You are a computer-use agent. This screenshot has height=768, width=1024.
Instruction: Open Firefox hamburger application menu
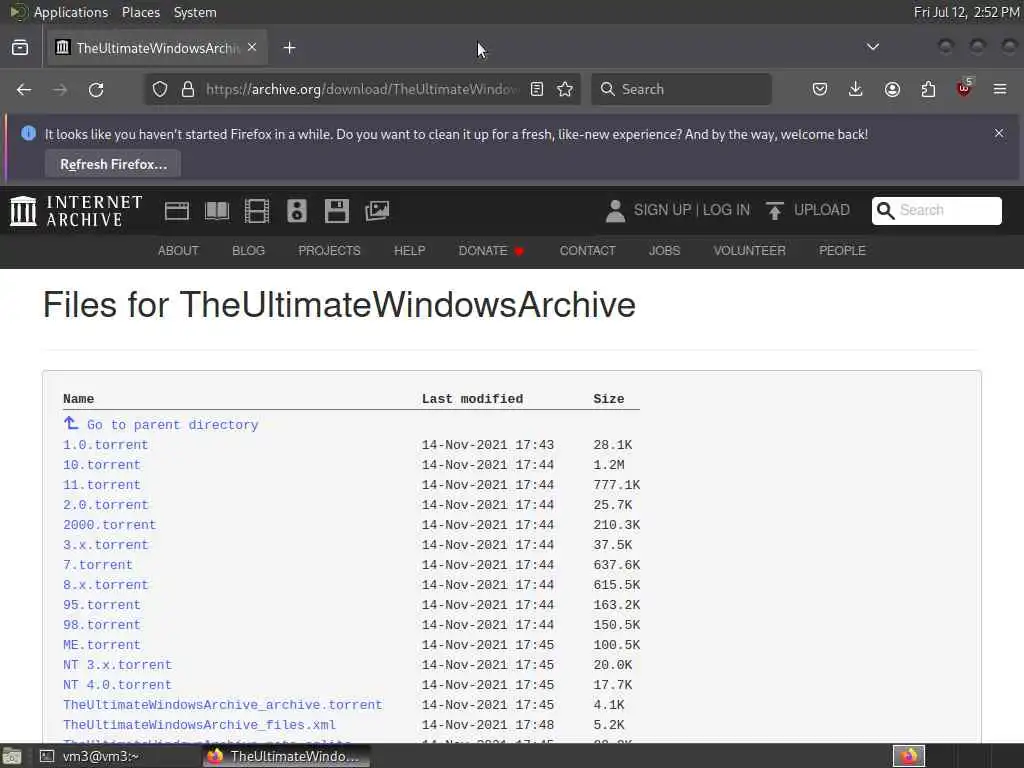pyautogui.click(x=1000, y=89)
